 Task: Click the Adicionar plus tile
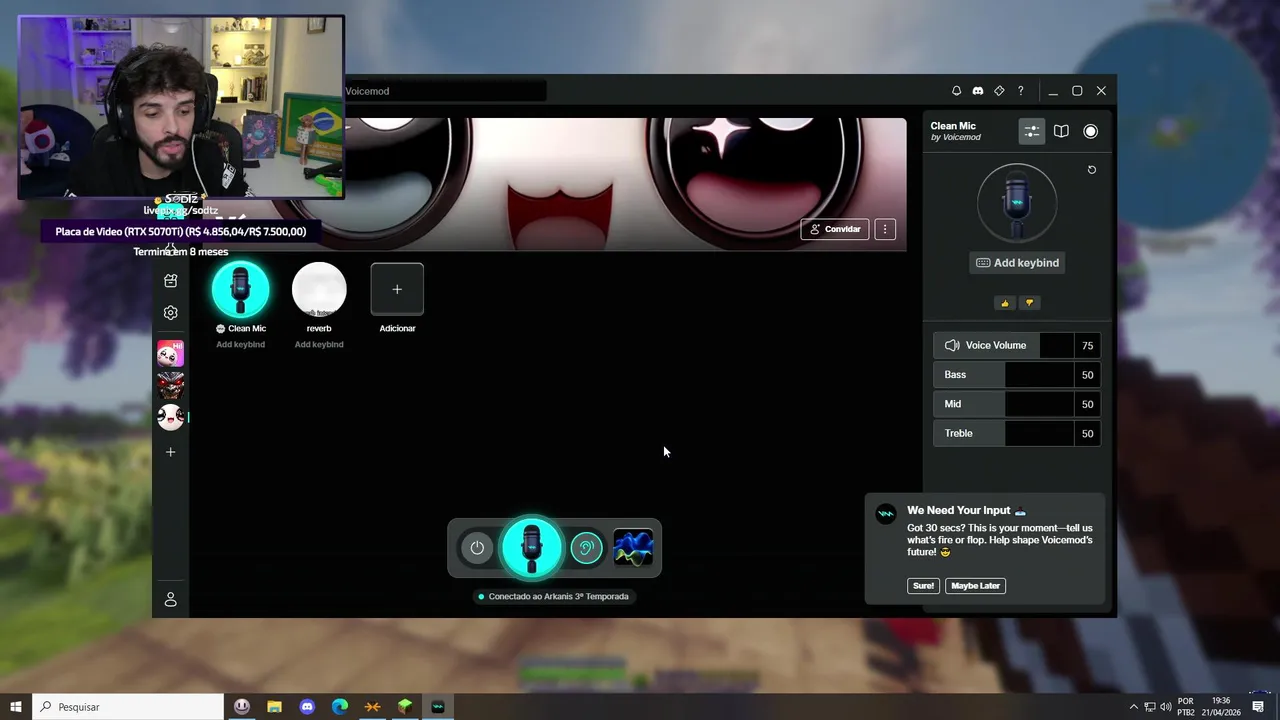coord(397,289)
